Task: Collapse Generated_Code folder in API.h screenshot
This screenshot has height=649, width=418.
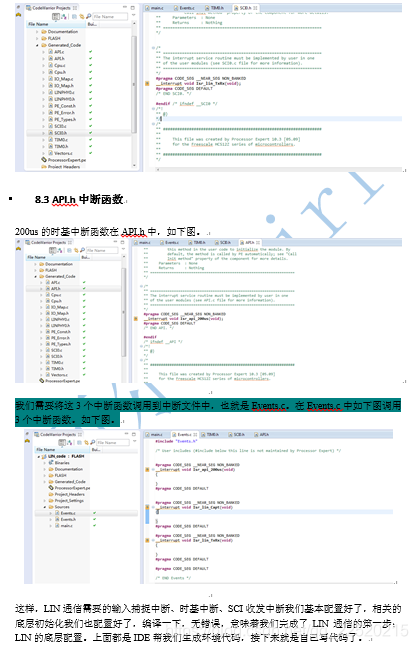Action: [36, 276]
